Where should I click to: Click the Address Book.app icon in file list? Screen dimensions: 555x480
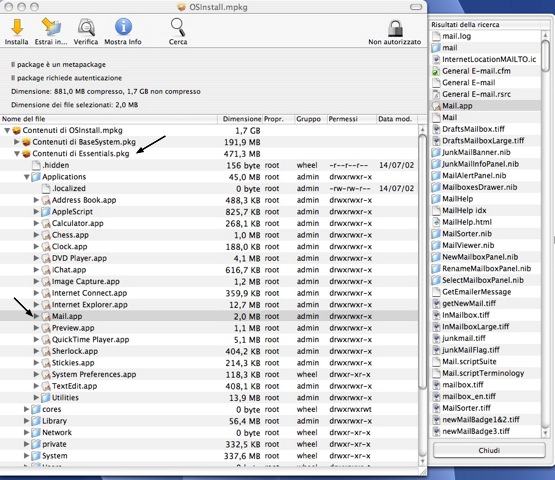click(46, 200)
